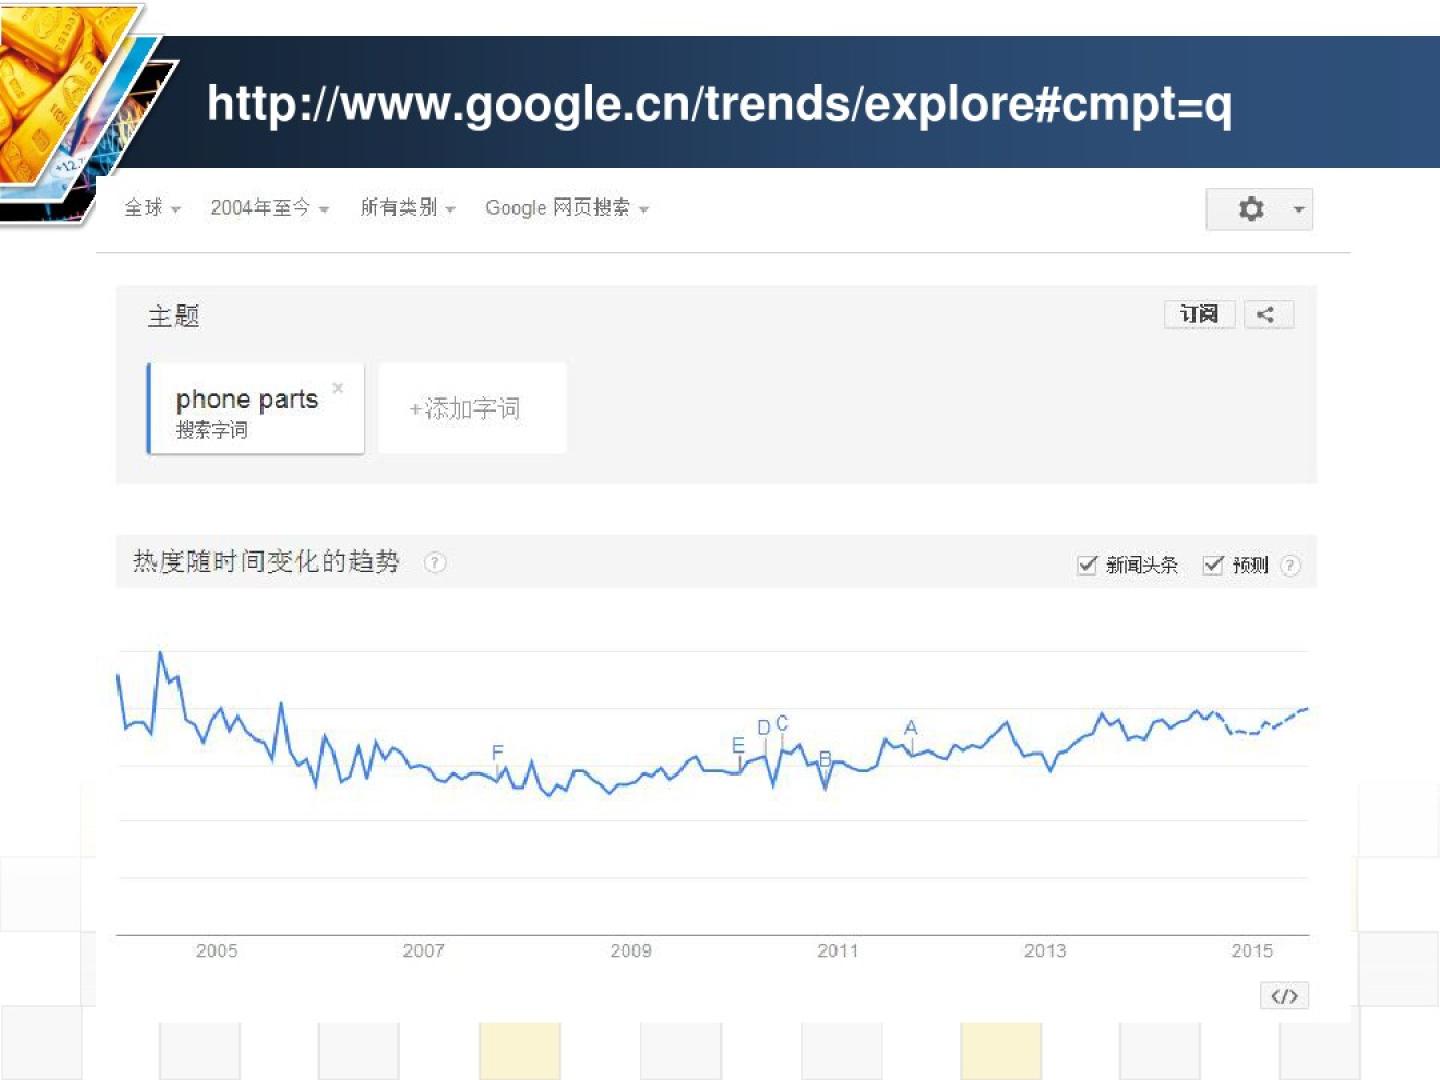Click news headline marker F
Image resolution: width=1440 pixels, height=1080 pixels.
pyautogui.click(x=498, y=753)
